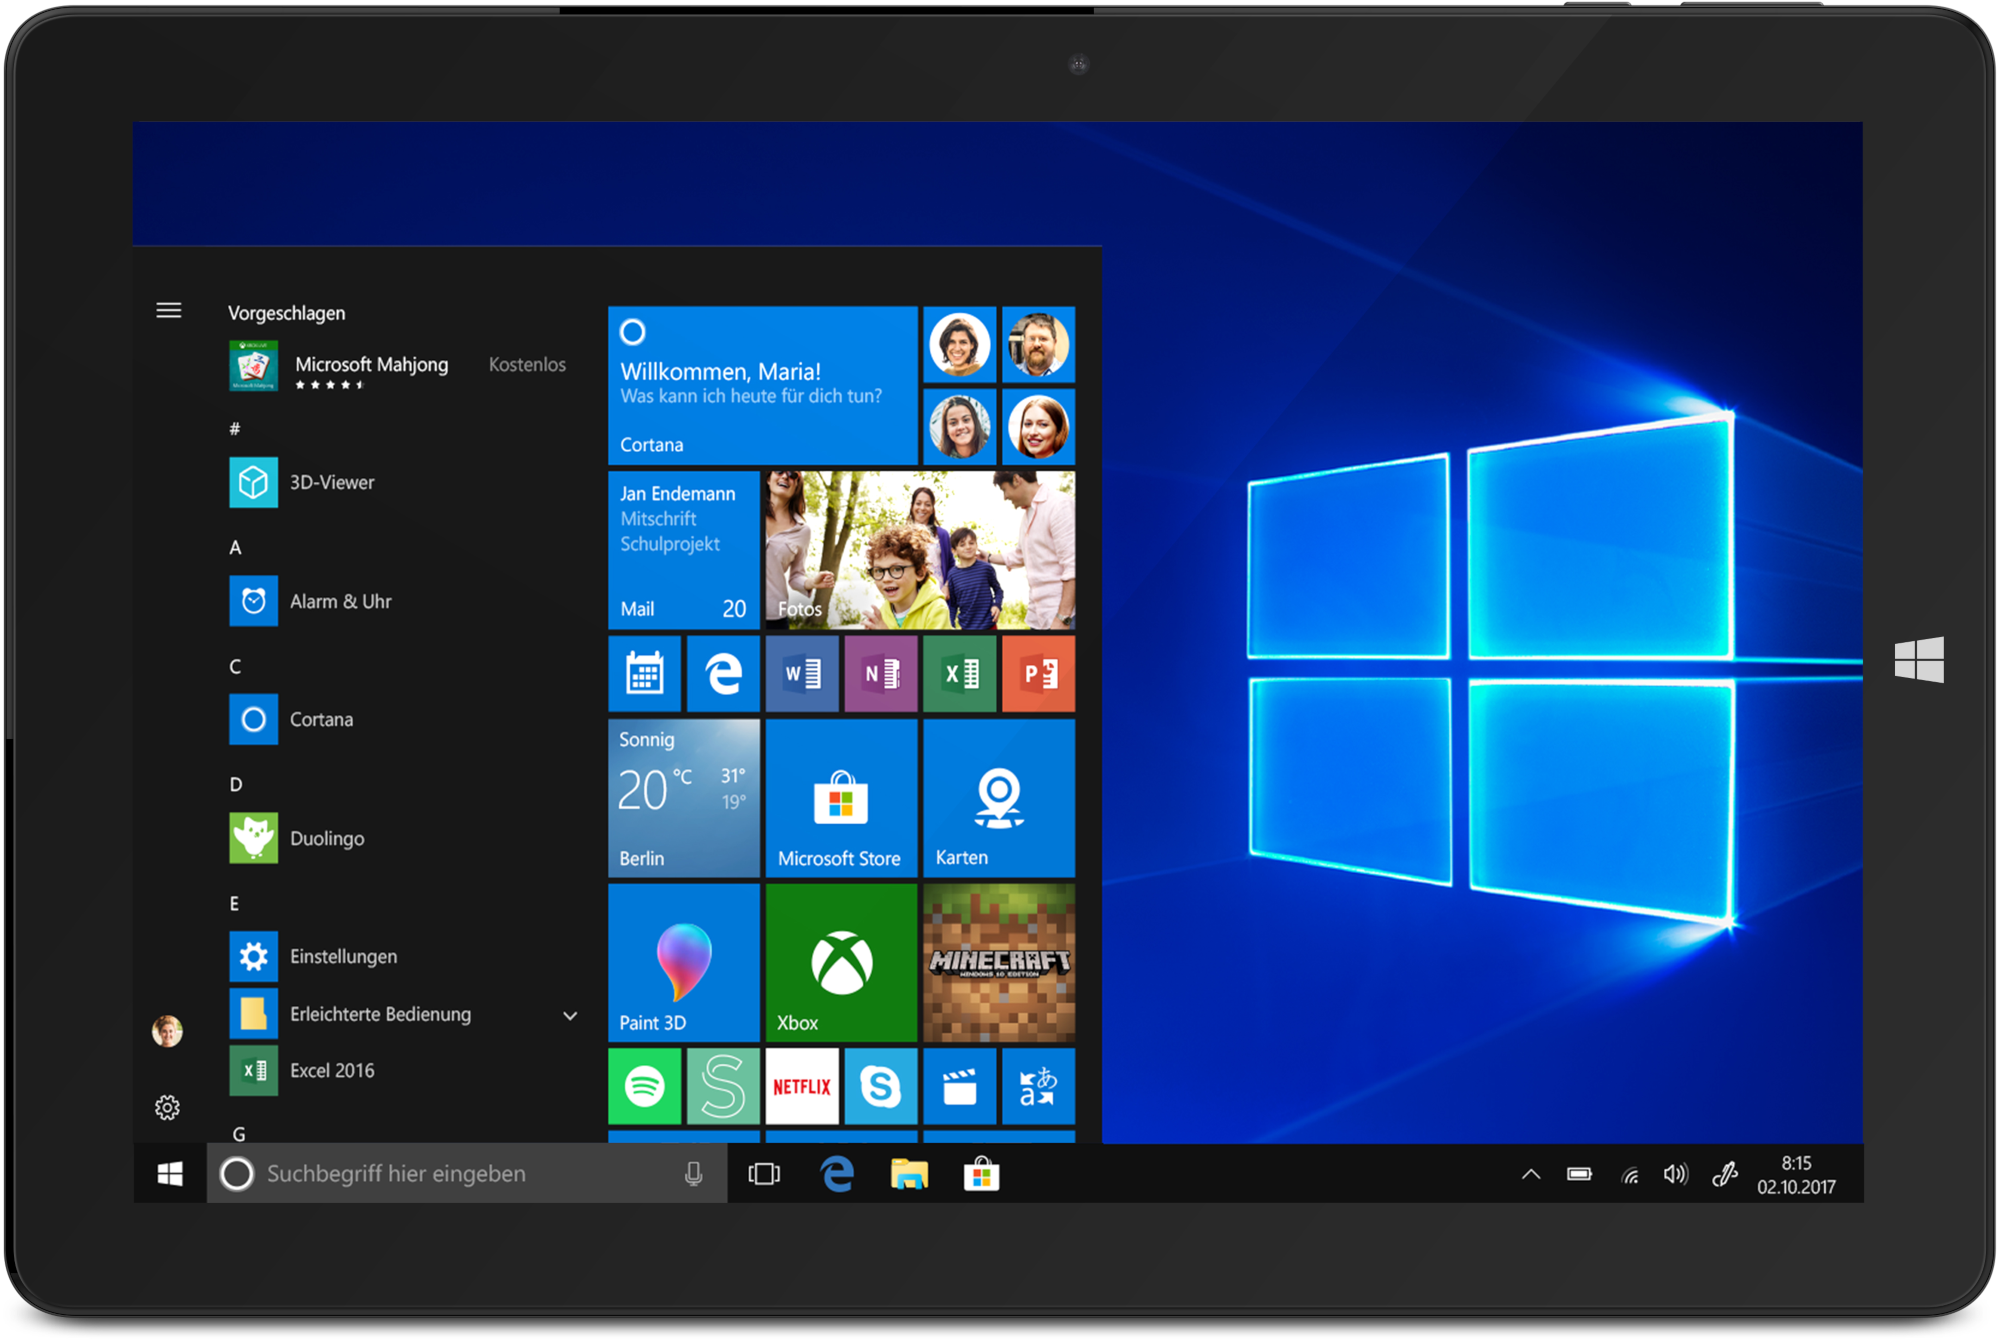
Task: Jump to letter E in app list
Action: click(234, 903)
